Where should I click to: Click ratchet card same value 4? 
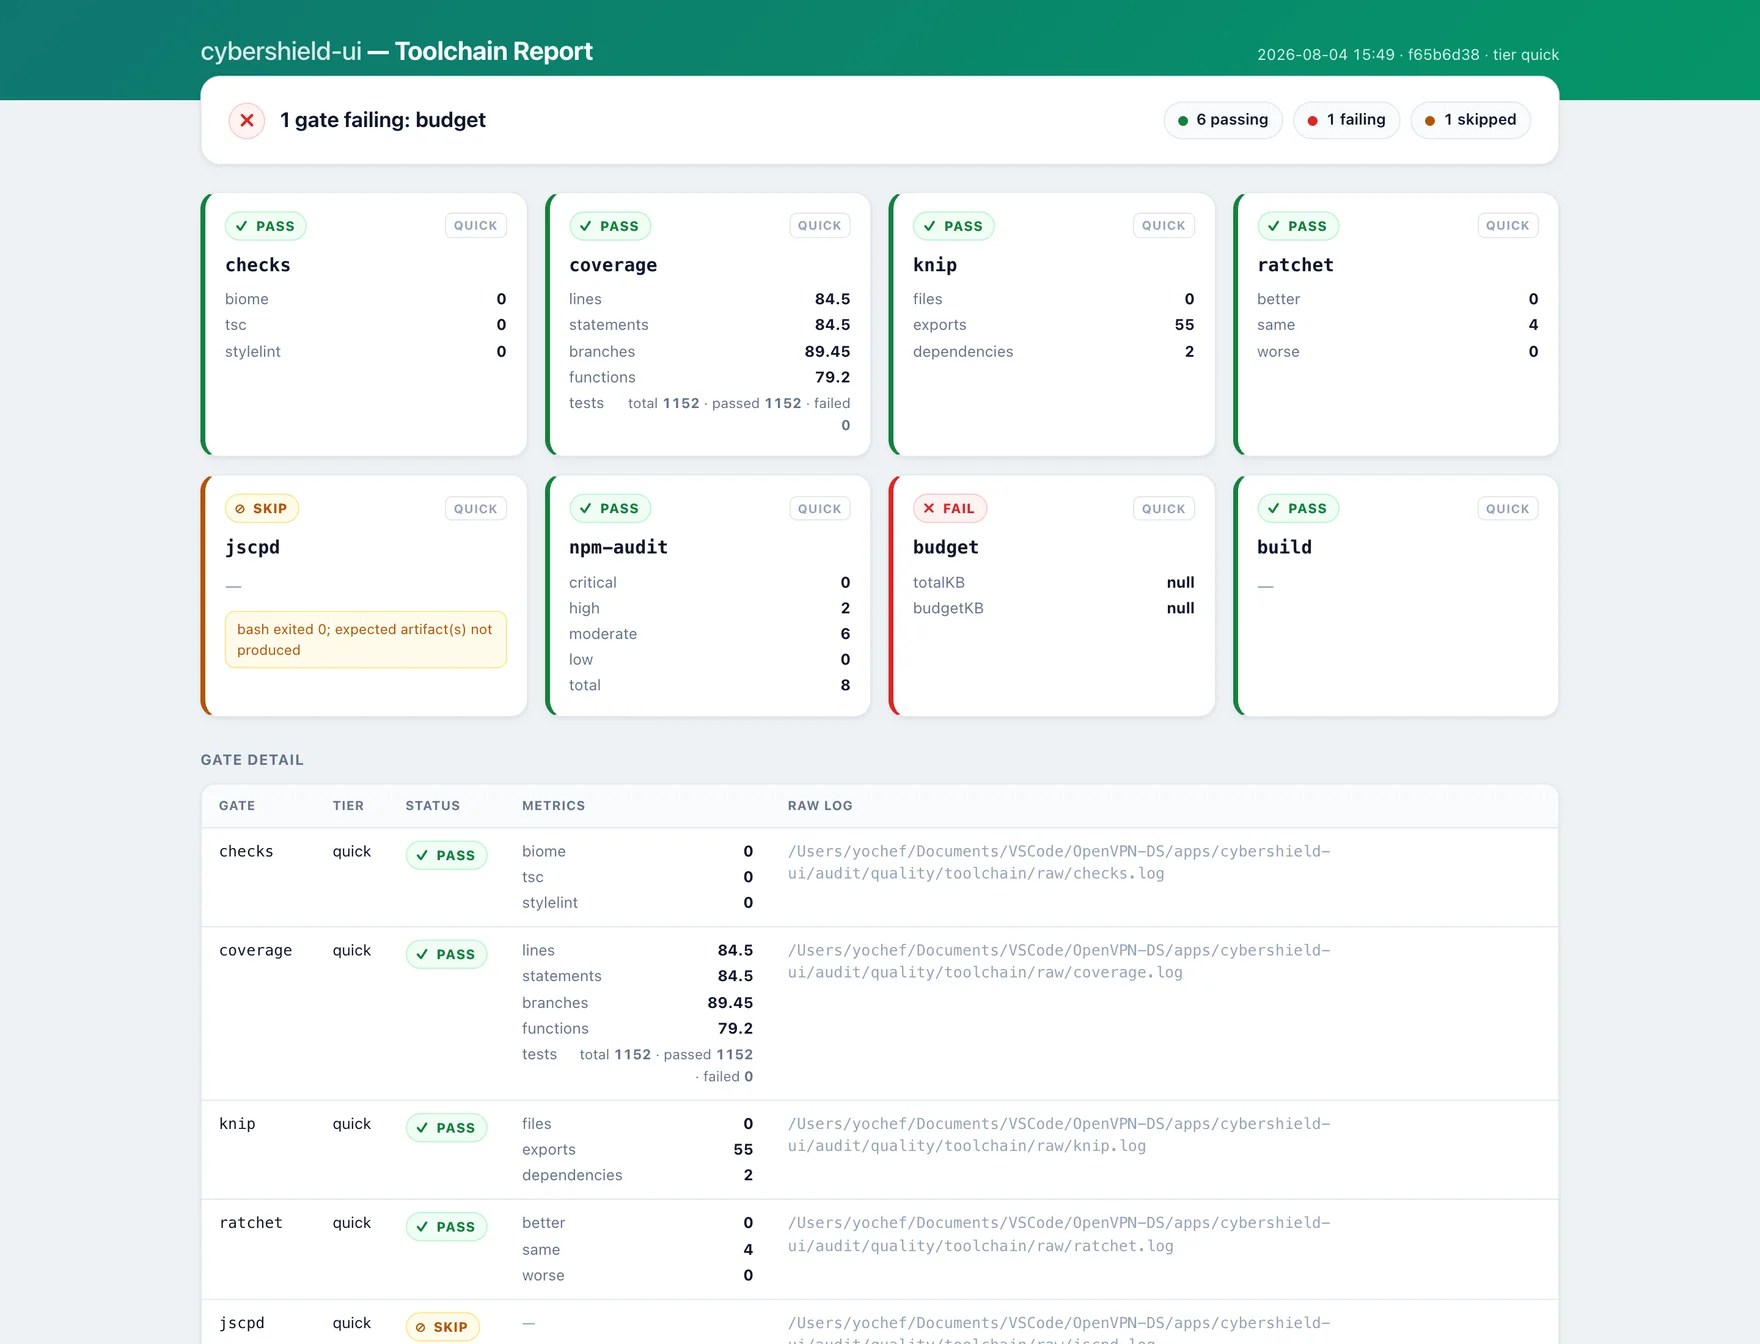pos(1533,325)
